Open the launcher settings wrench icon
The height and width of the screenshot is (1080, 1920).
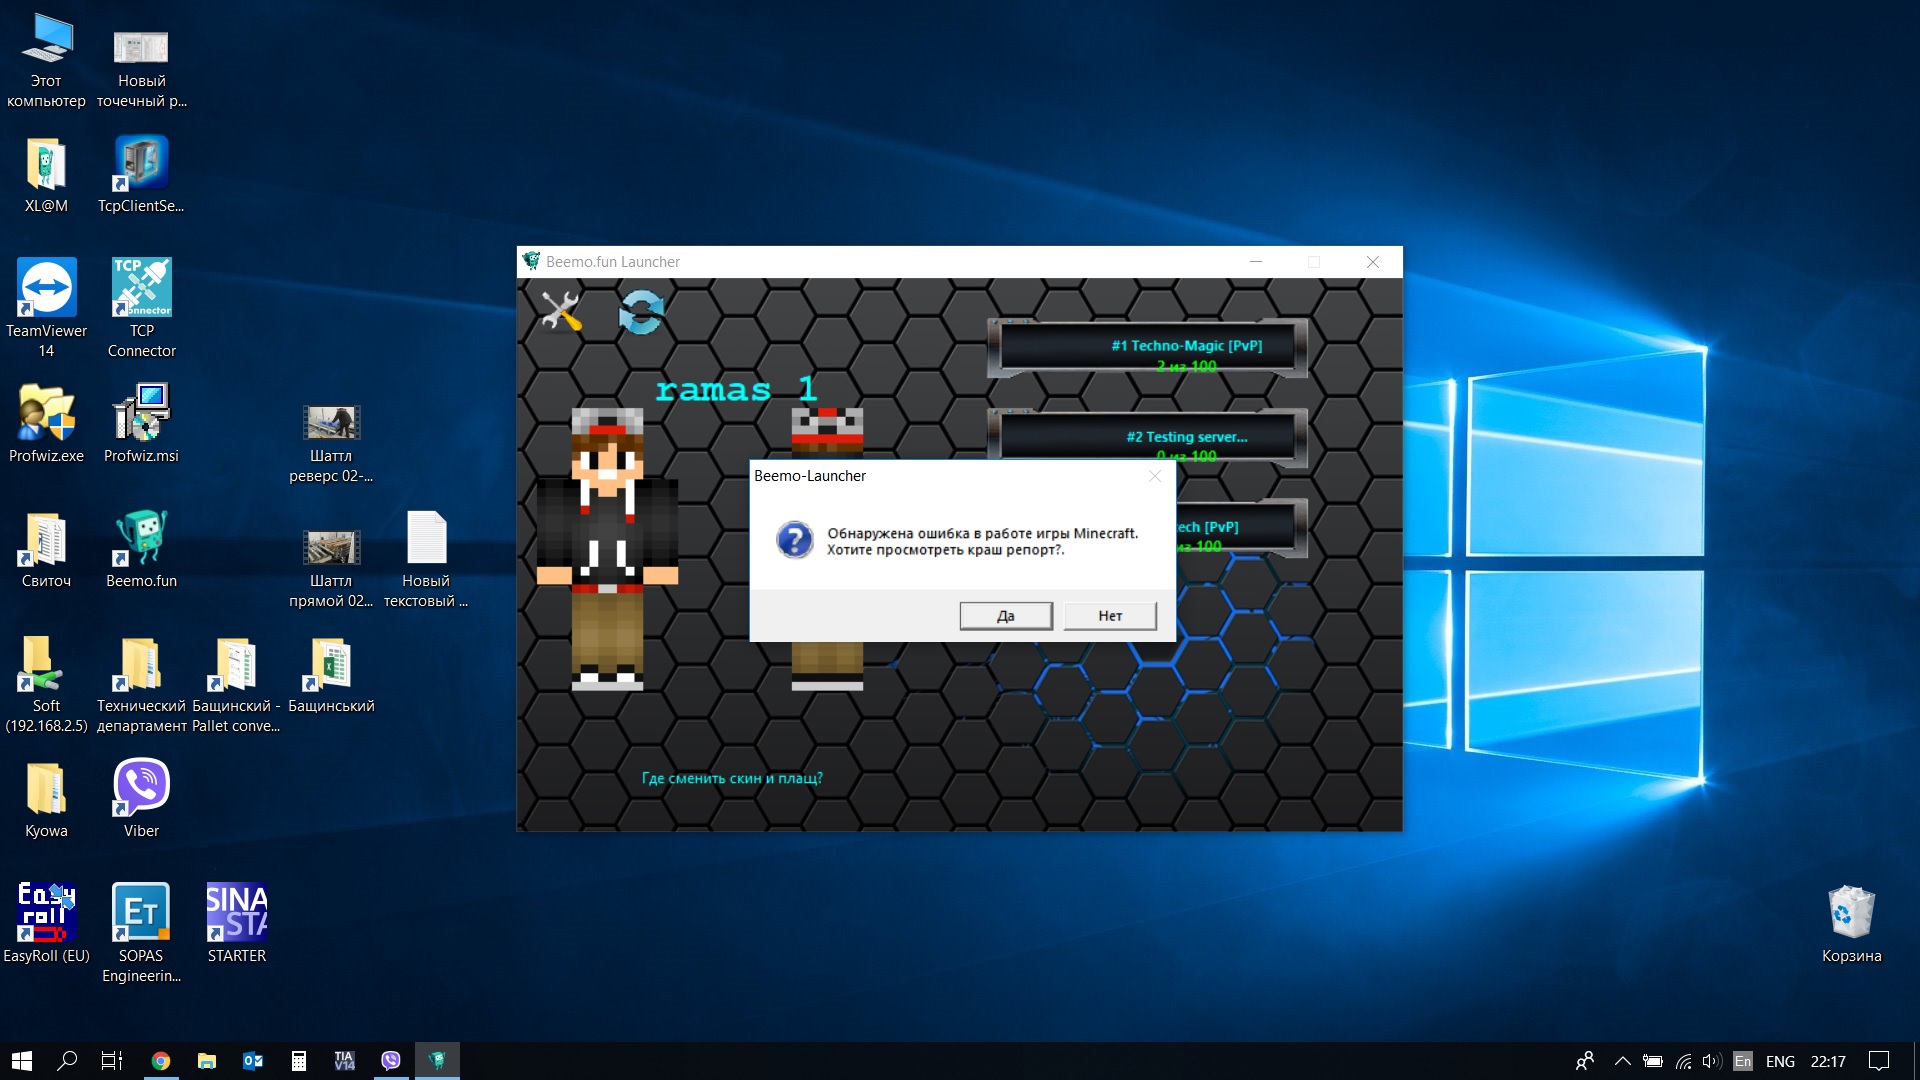pos(560,312)
